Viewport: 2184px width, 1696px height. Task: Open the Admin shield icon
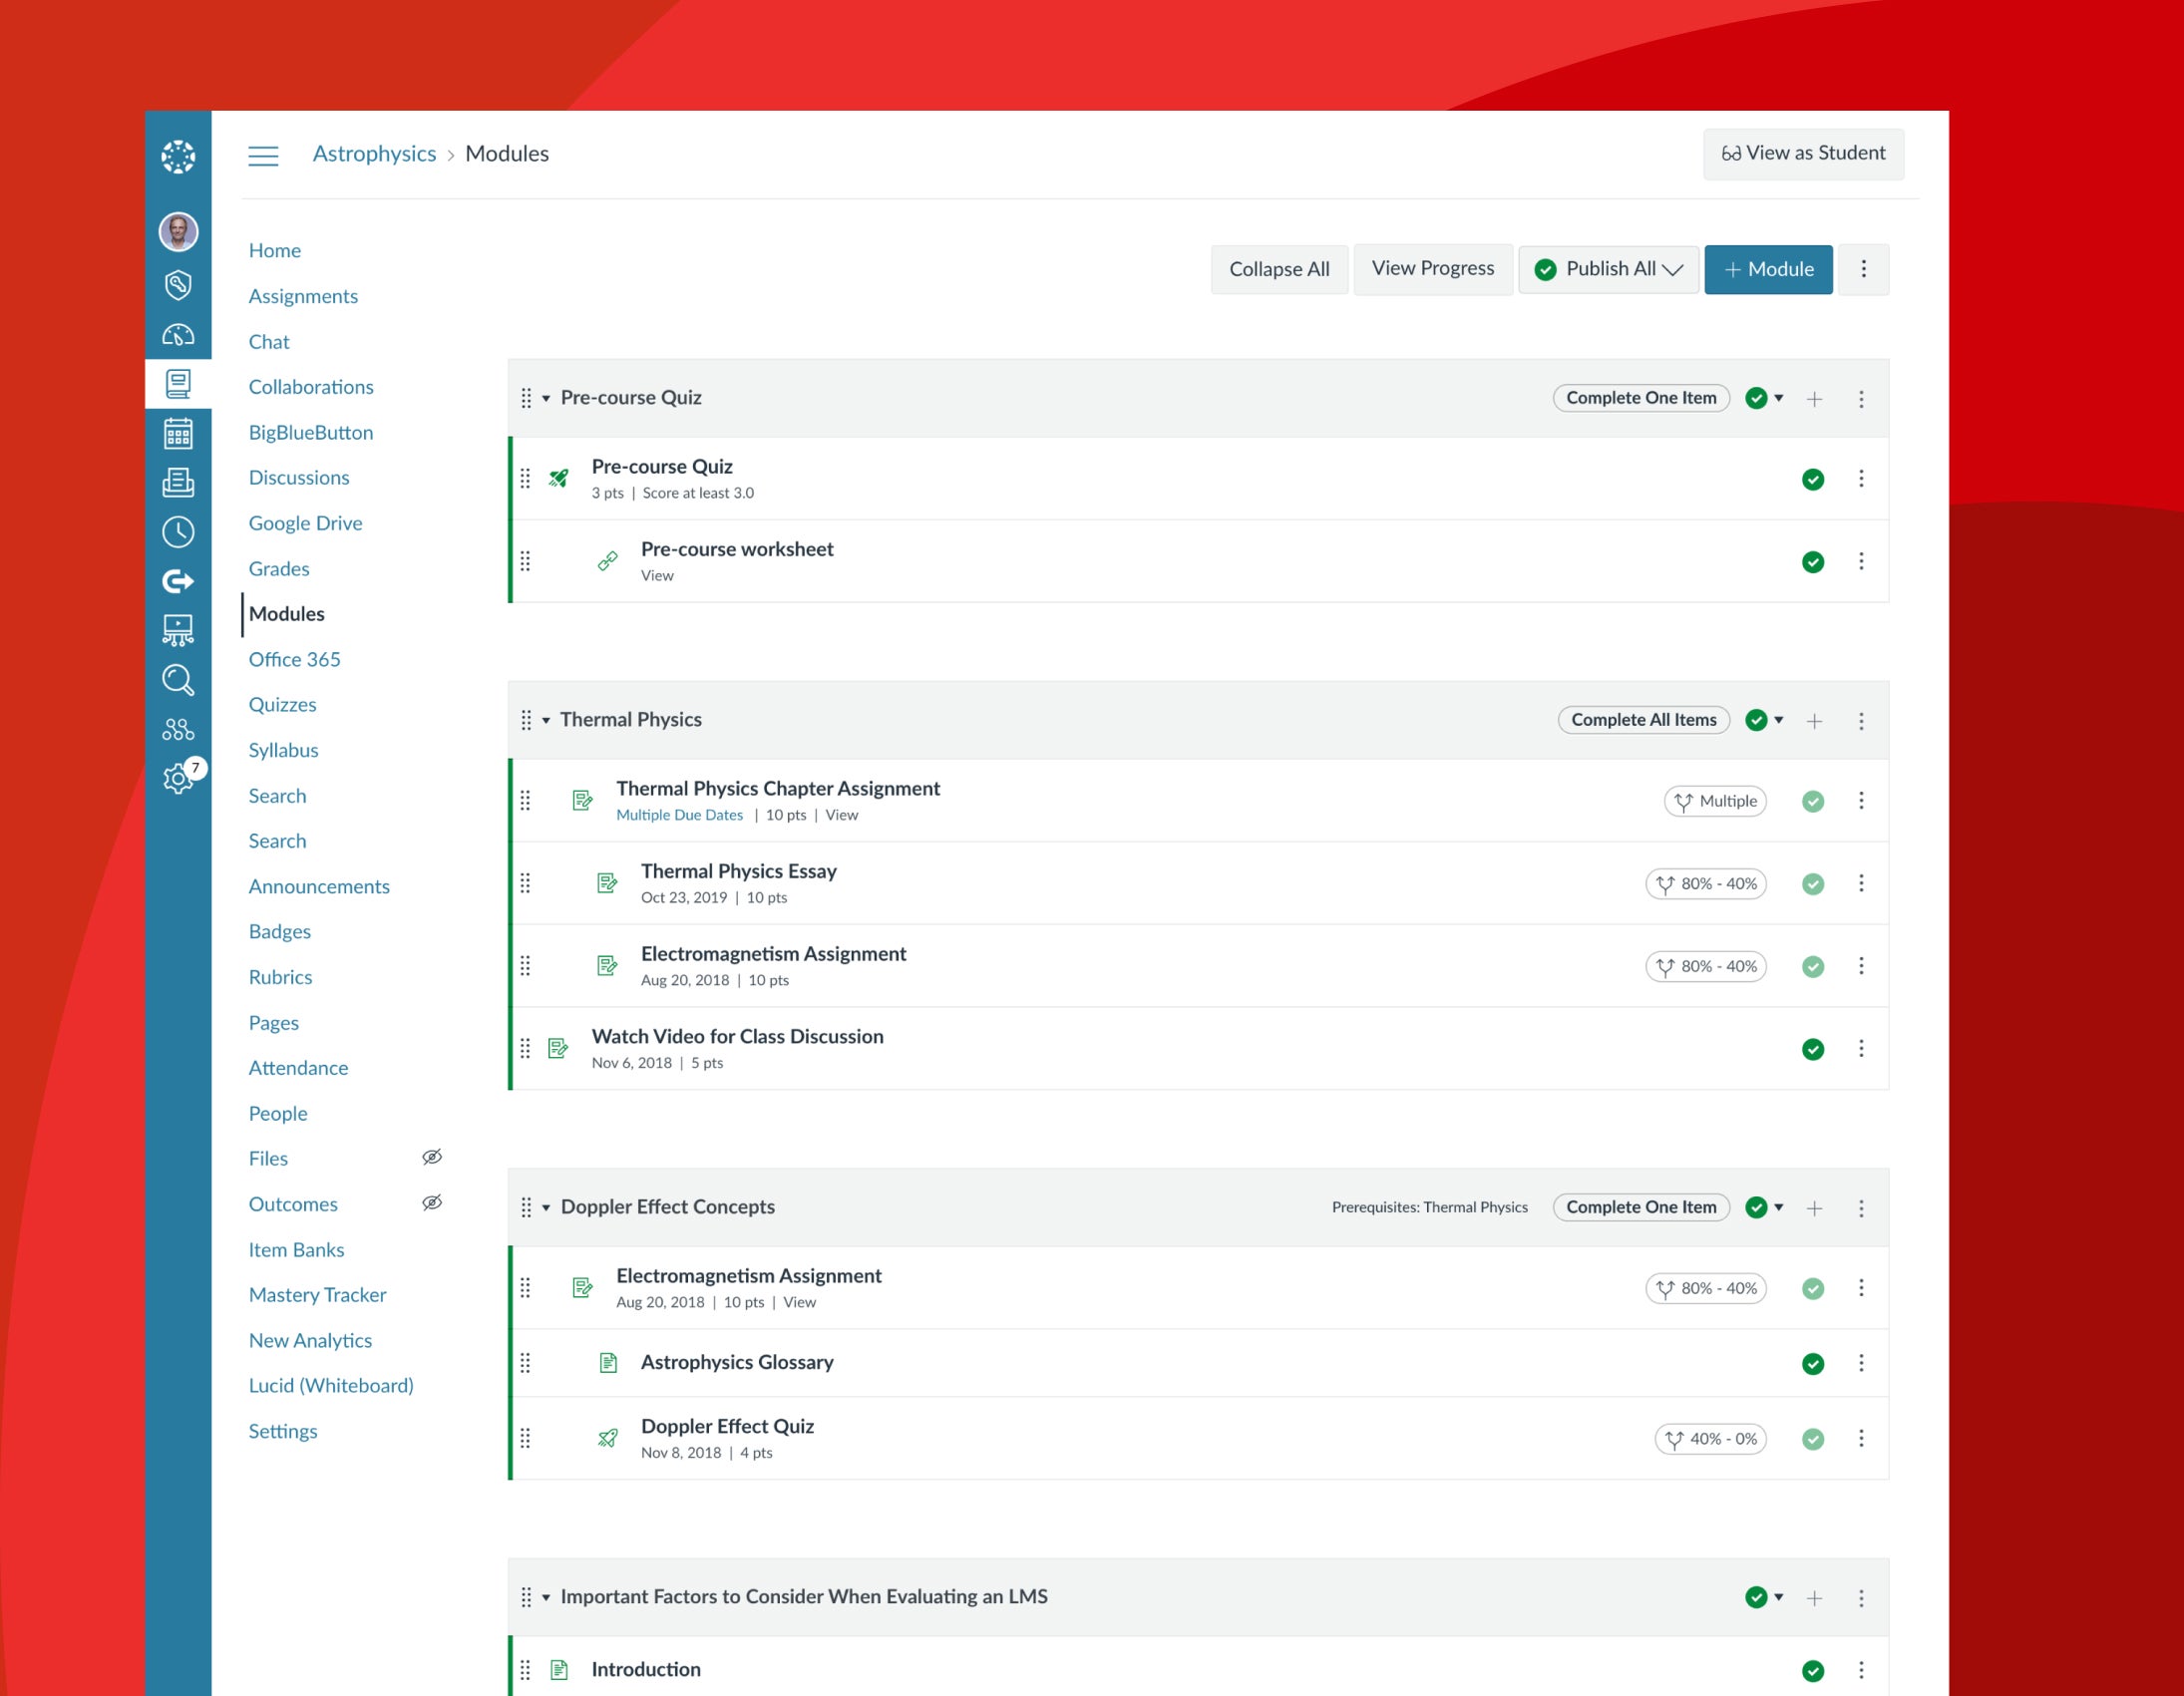click(x=178, y=285)
